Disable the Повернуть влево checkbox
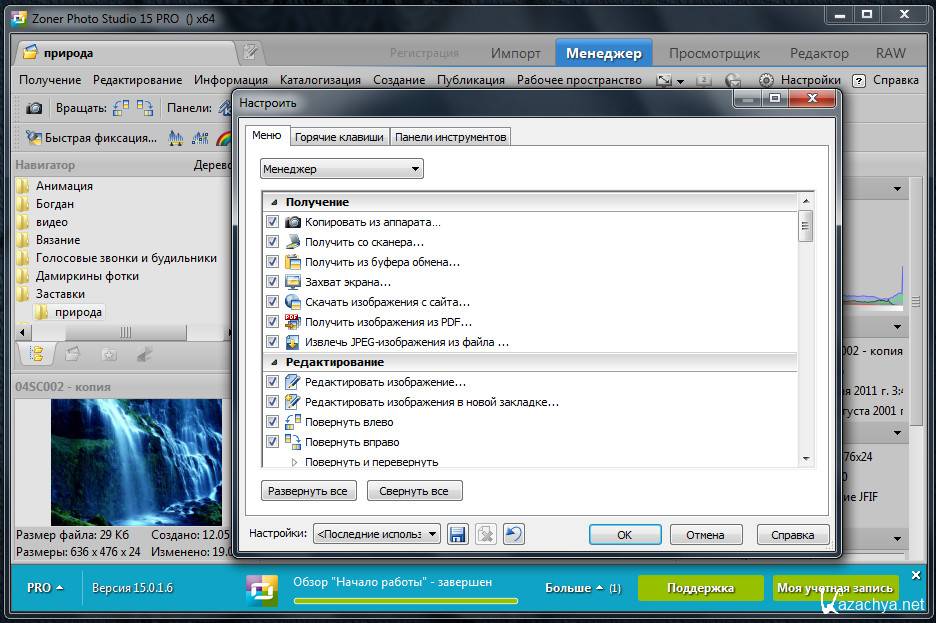 click(x=272, y=422)
